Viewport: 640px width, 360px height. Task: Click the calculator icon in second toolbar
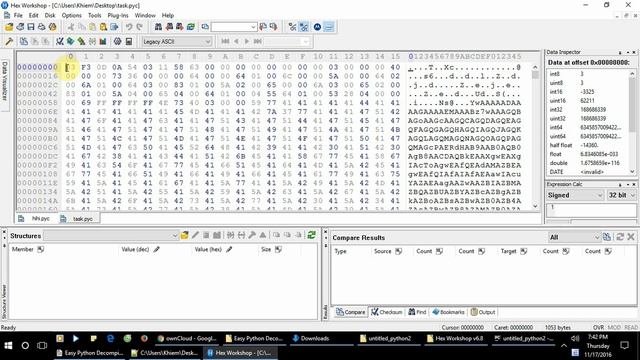[129, 41]
